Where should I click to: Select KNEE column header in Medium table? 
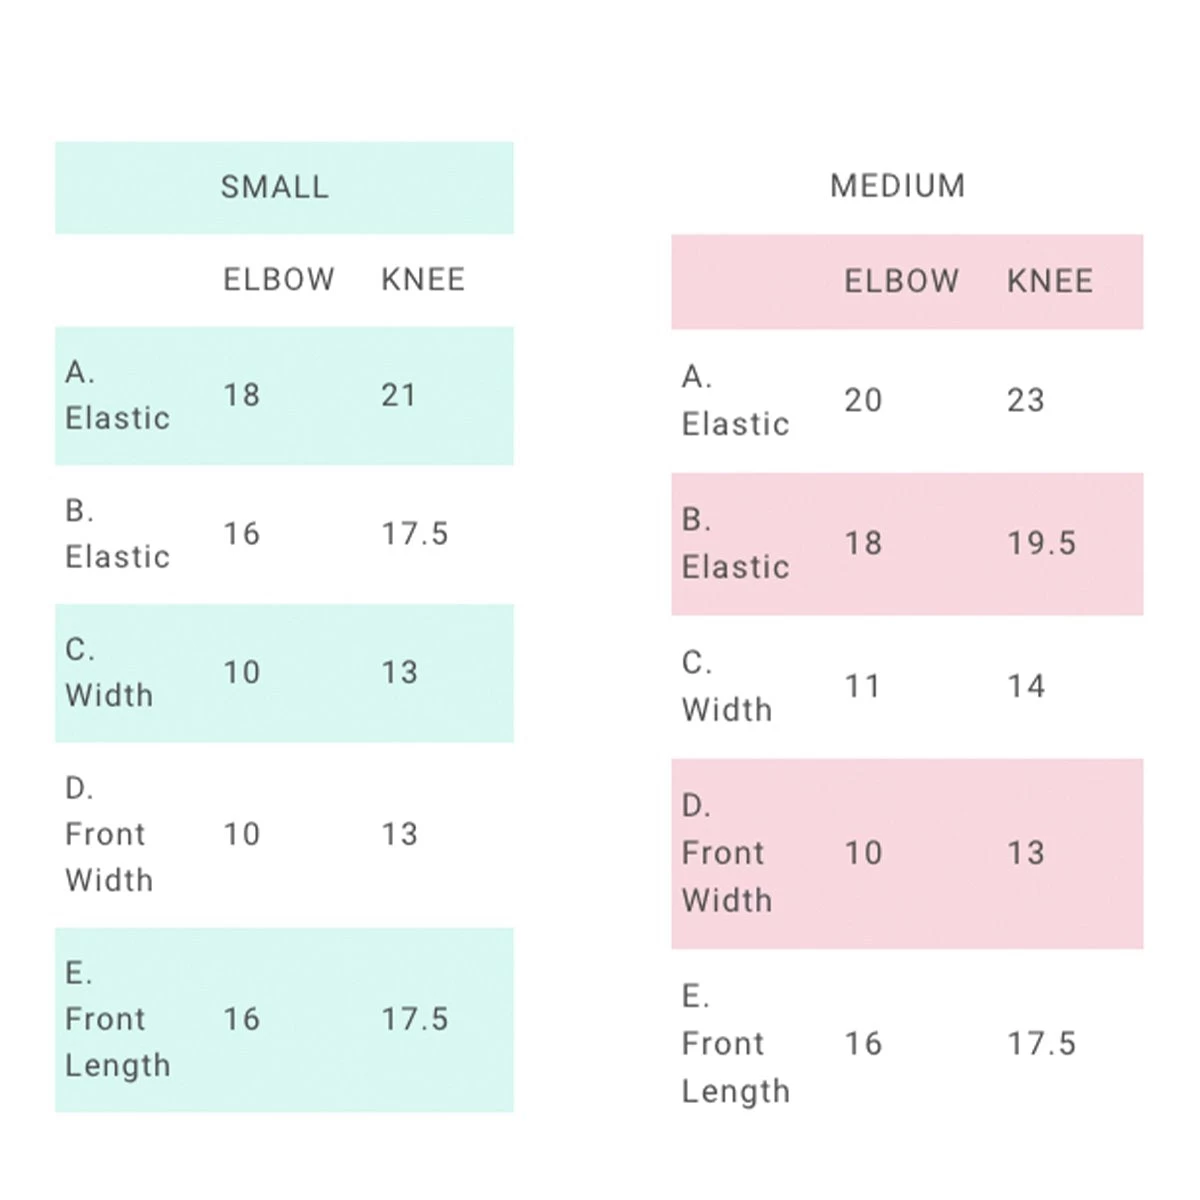[1049, 281]
